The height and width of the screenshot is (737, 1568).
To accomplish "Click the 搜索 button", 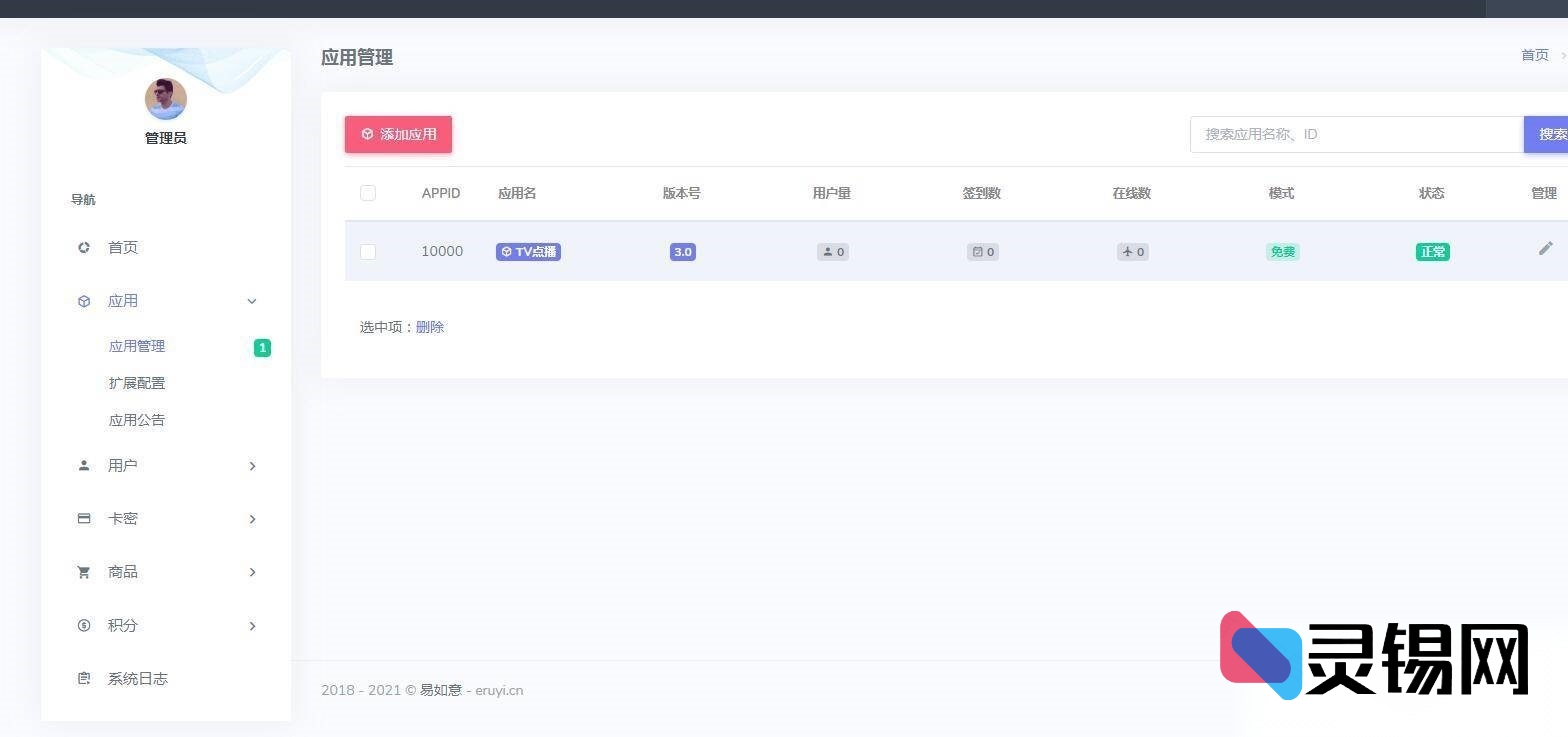I will 1546,134.
